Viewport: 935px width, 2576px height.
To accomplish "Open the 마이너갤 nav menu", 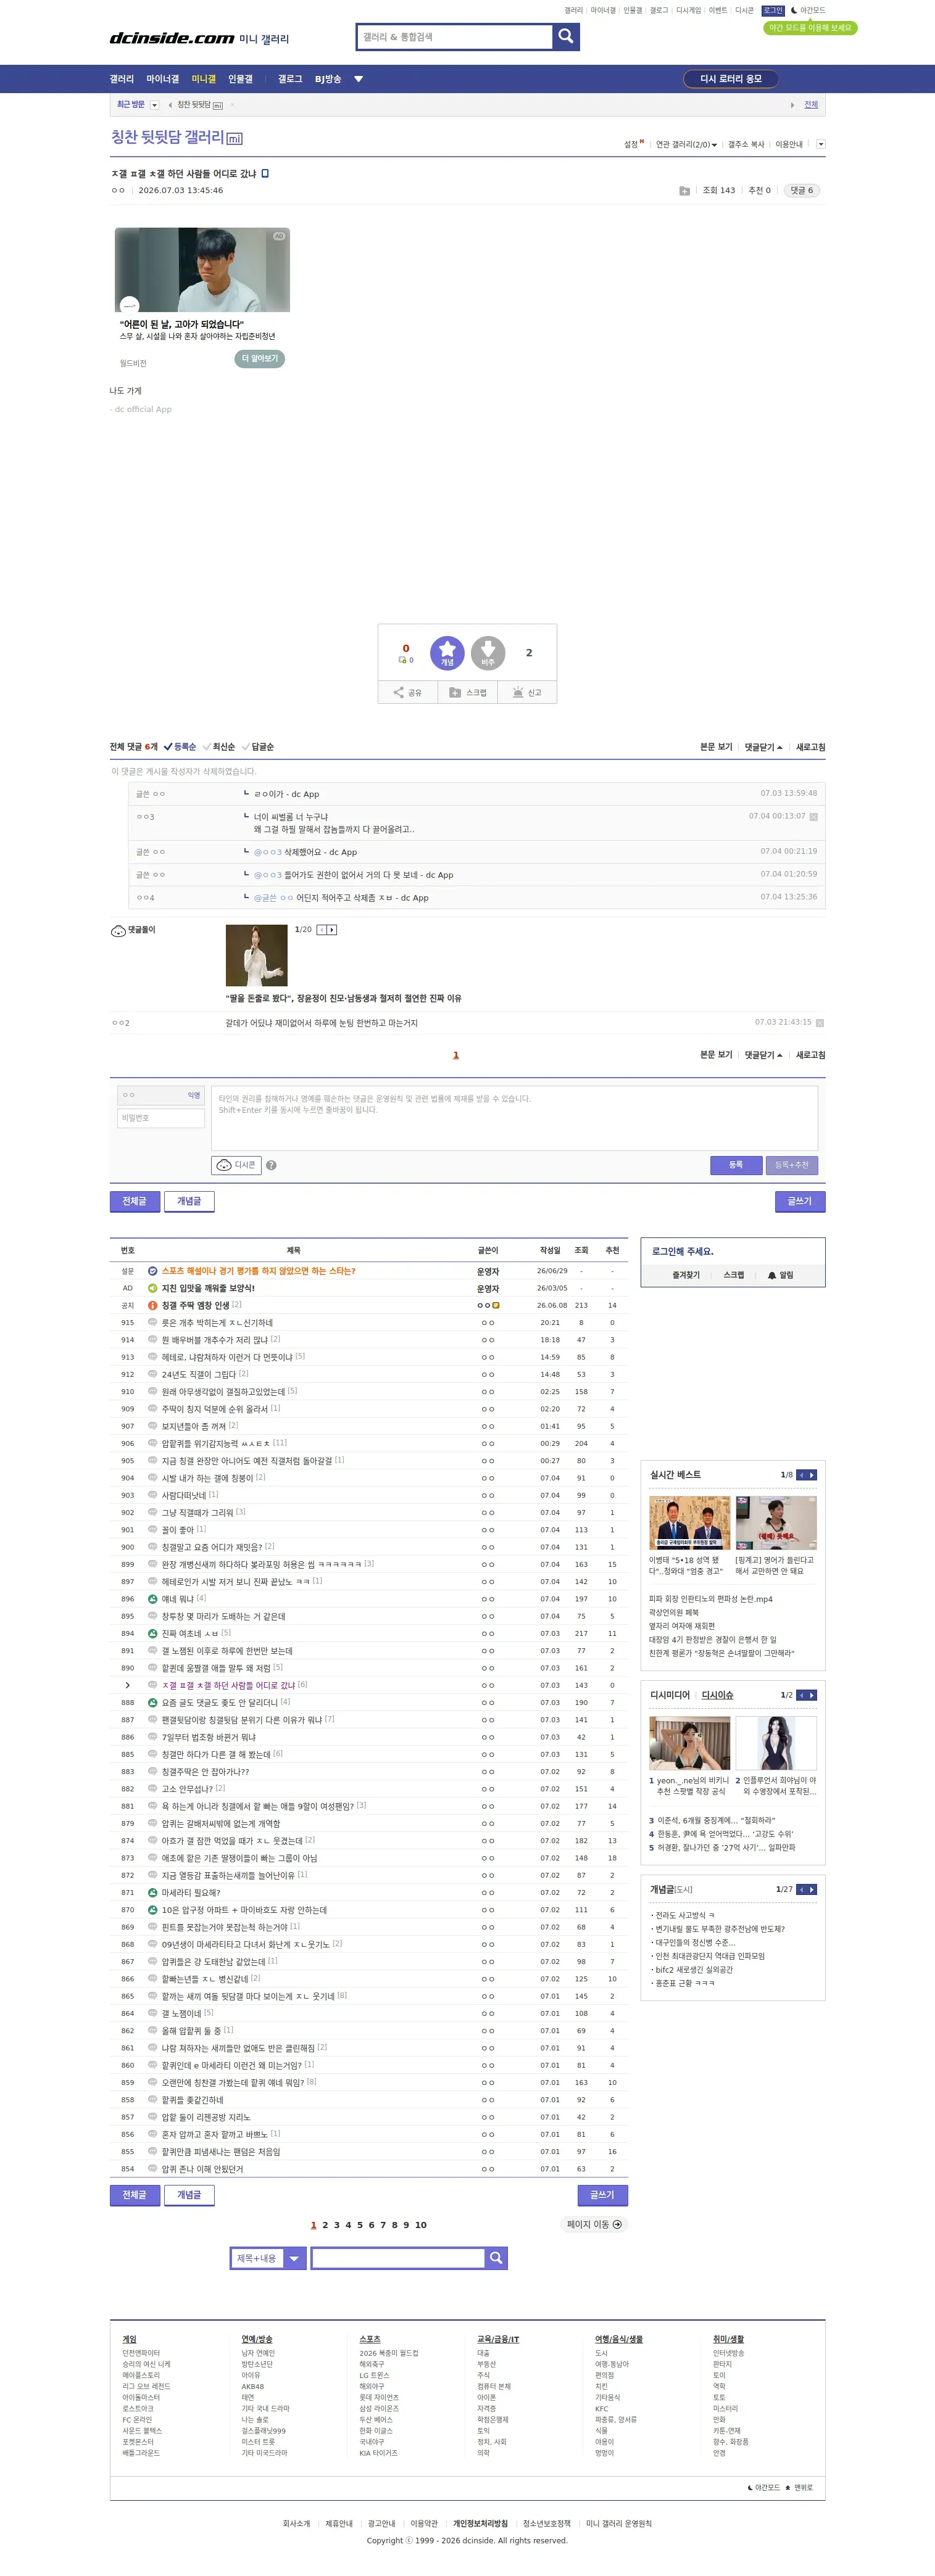I will click(x=163, y=79).
